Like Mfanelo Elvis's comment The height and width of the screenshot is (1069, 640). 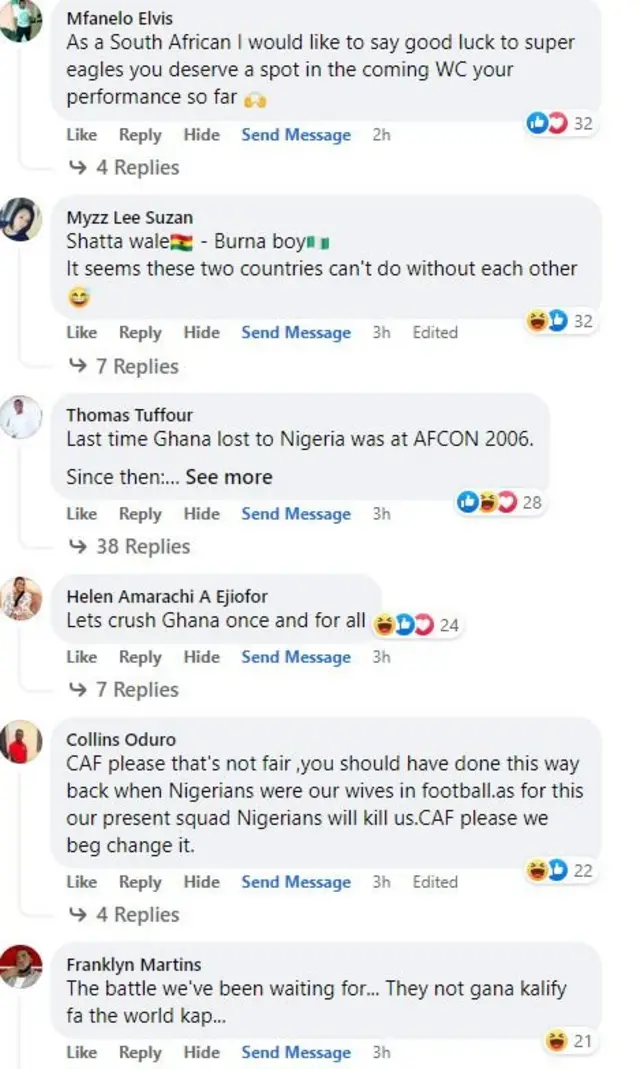[x=82, y=135]
